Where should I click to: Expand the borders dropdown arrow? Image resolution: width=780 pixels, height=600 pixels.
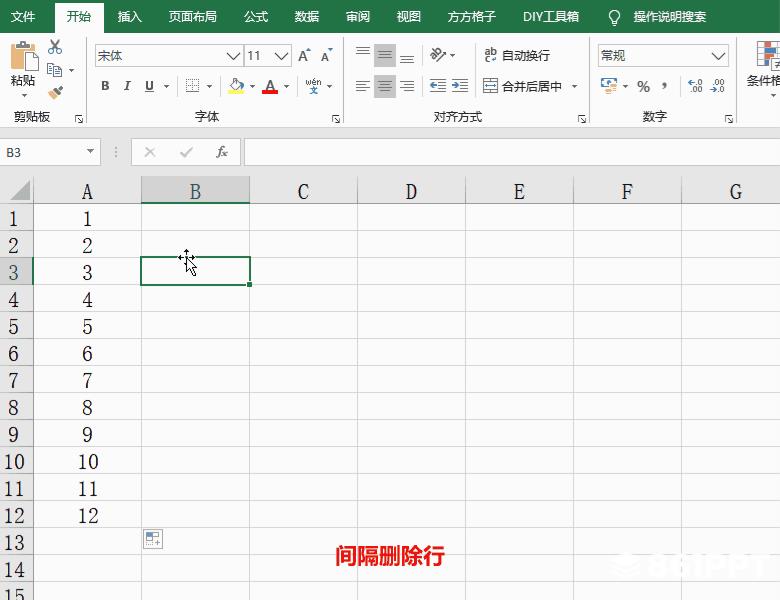pyautogui.click(x=209, y=87)
